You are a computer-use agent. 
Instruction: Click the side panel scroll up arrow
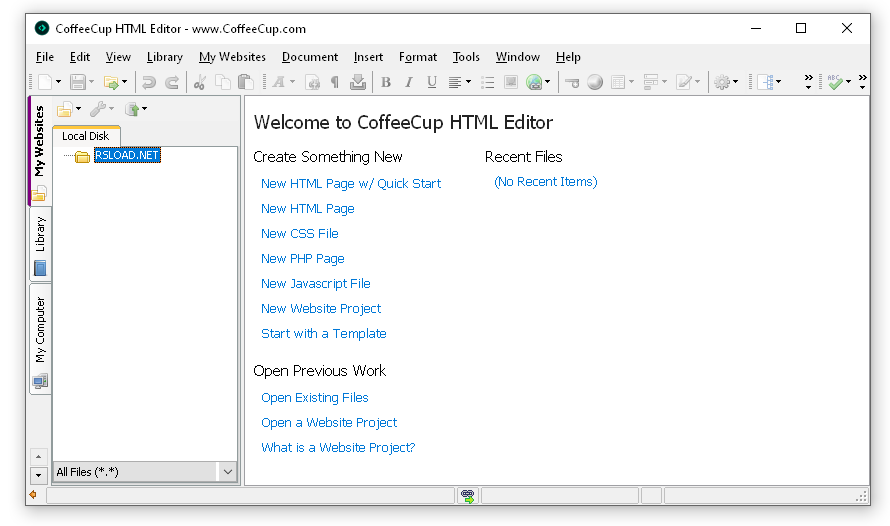[38, 457]
